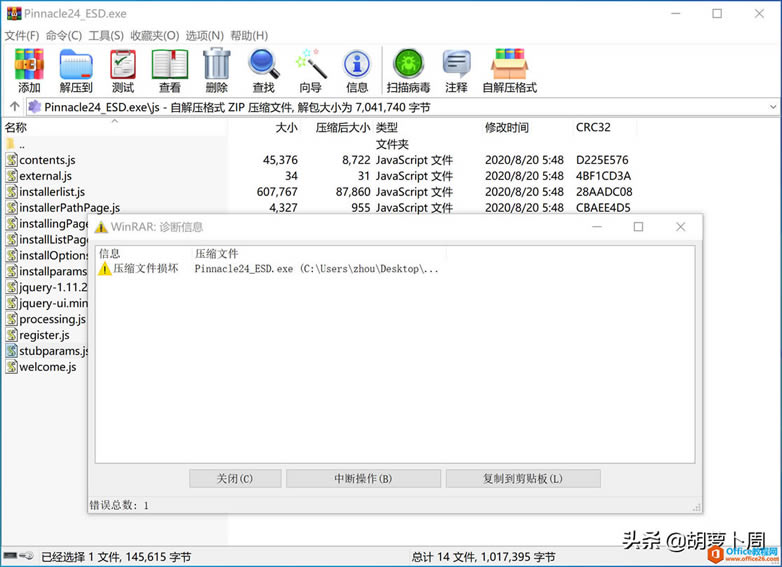This screenshot has width=782, height=567.
Task: Click the 删除 (Delete) trash icon
Action: tap(216, 64)
